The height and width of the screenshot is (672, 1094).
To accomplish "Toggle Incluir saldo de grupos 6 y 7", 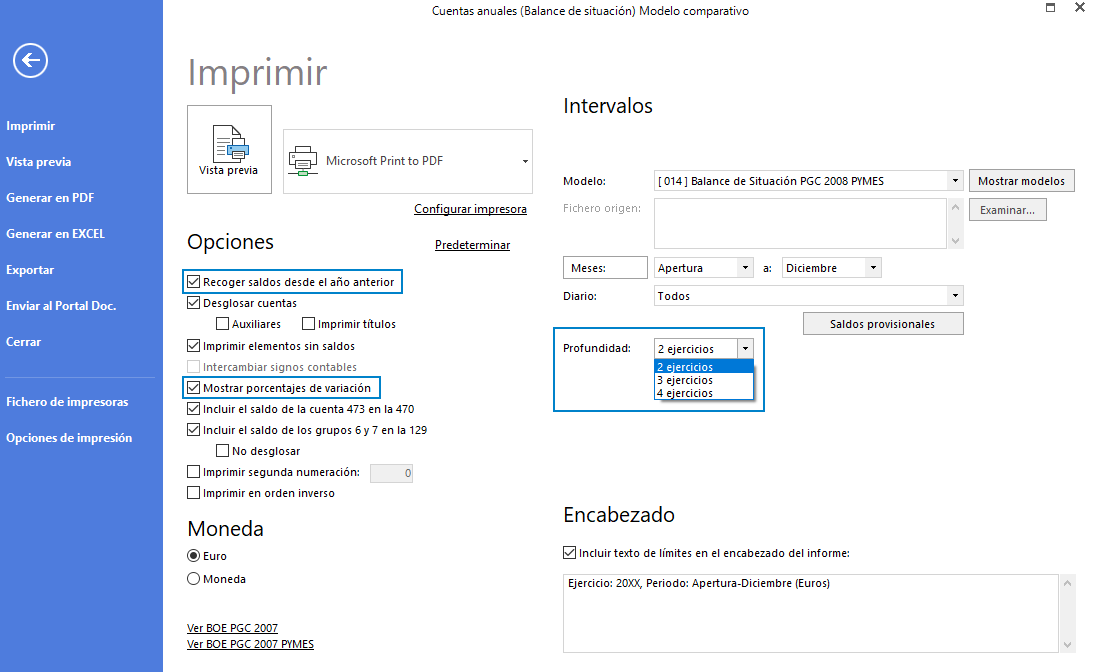I will point(194,430).
